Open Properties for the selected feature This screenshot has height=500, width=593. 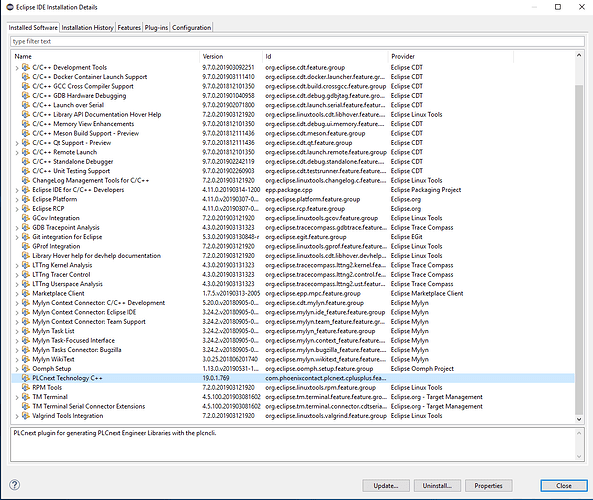pyautogui.click(x=489, y=486)
